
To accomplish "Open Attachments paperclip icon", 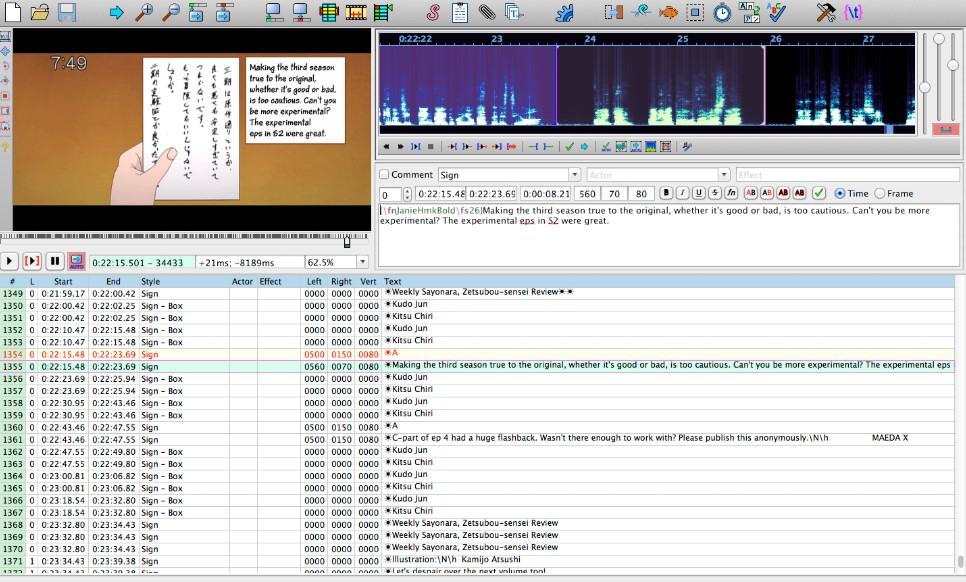I will point(487,13).
